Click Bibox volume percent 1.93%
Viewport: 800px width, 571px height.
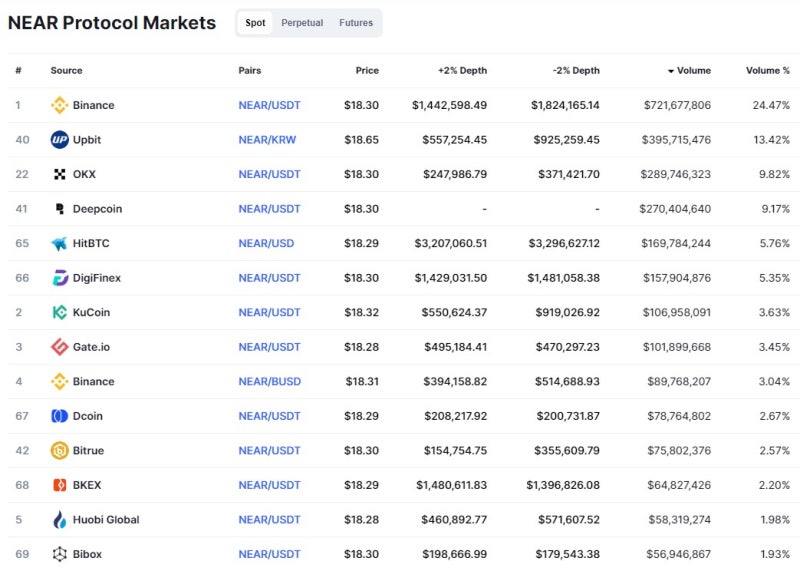point(774,554)
